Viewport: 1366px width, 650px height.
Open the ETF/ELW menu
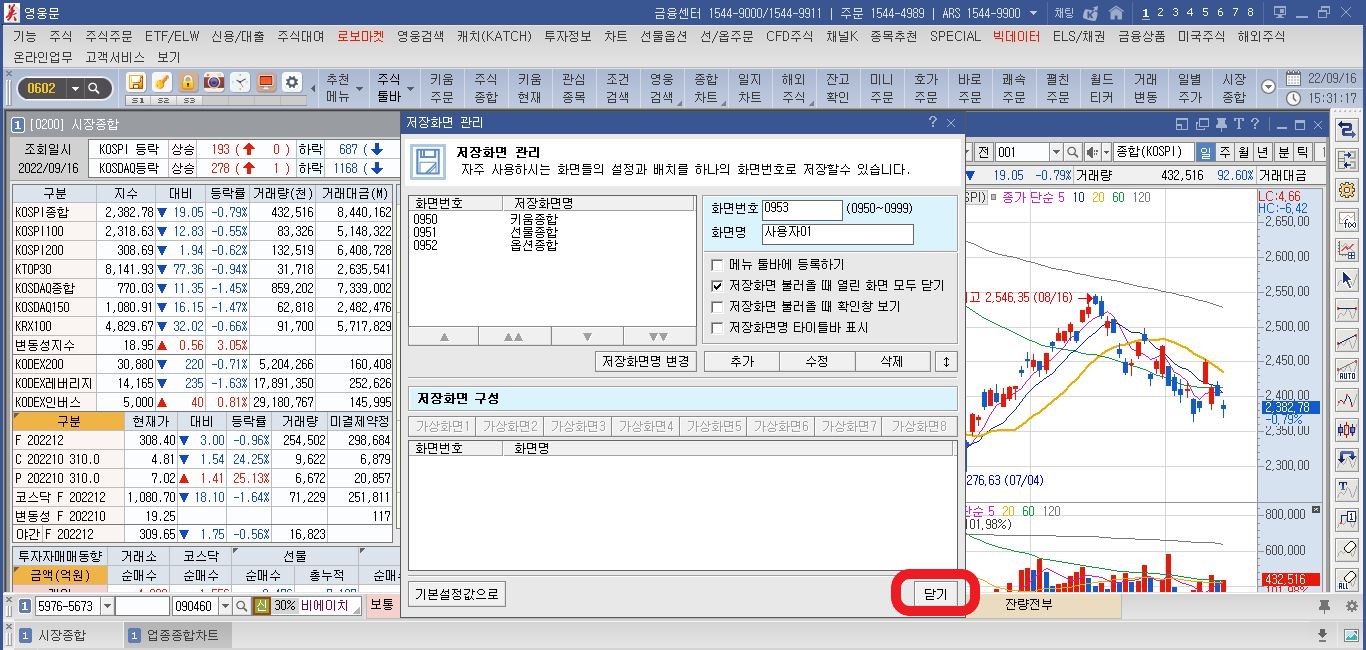172,36
